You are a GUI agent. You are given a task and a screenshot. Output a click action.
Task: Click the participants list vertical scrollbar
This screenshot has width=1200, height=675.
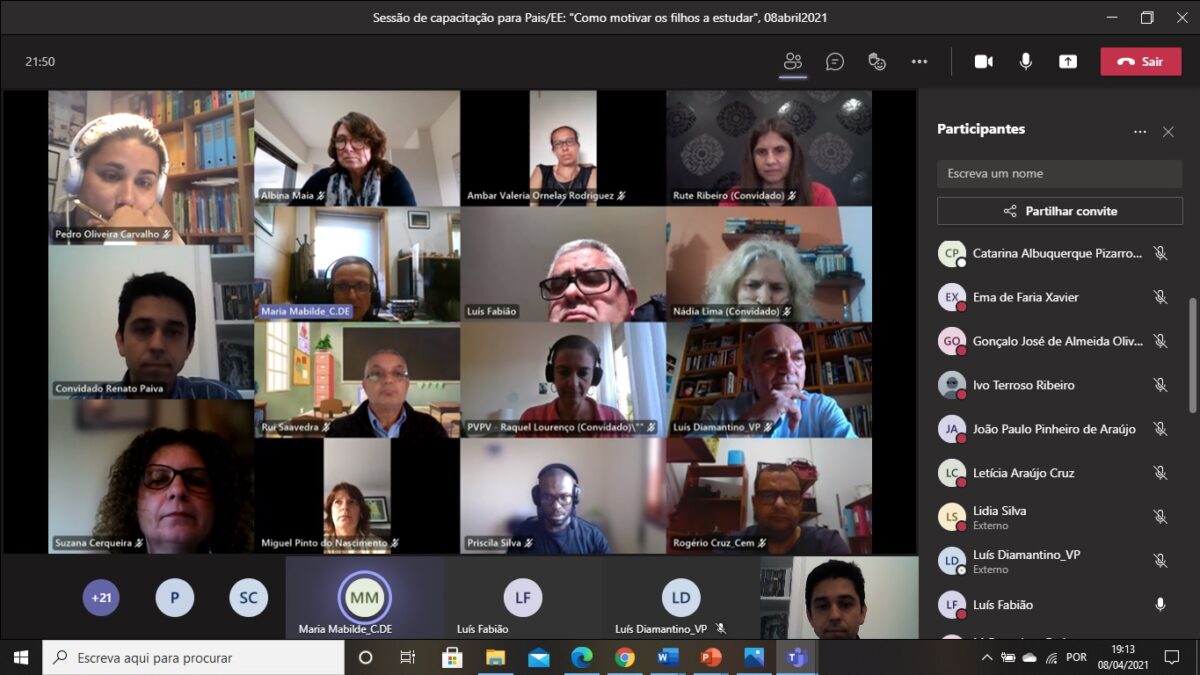click(x=1191, y=355)
